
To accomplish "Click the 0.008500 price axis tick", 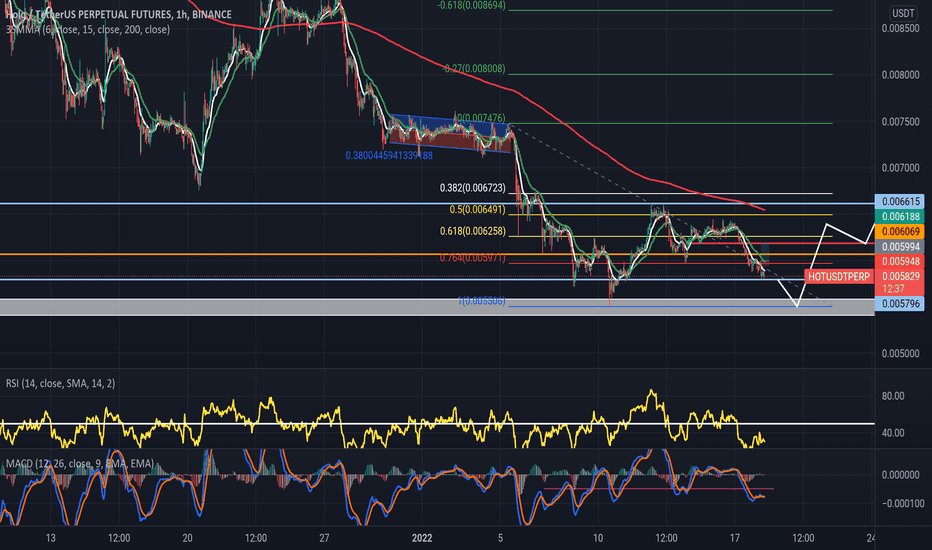I will (900, 29).
